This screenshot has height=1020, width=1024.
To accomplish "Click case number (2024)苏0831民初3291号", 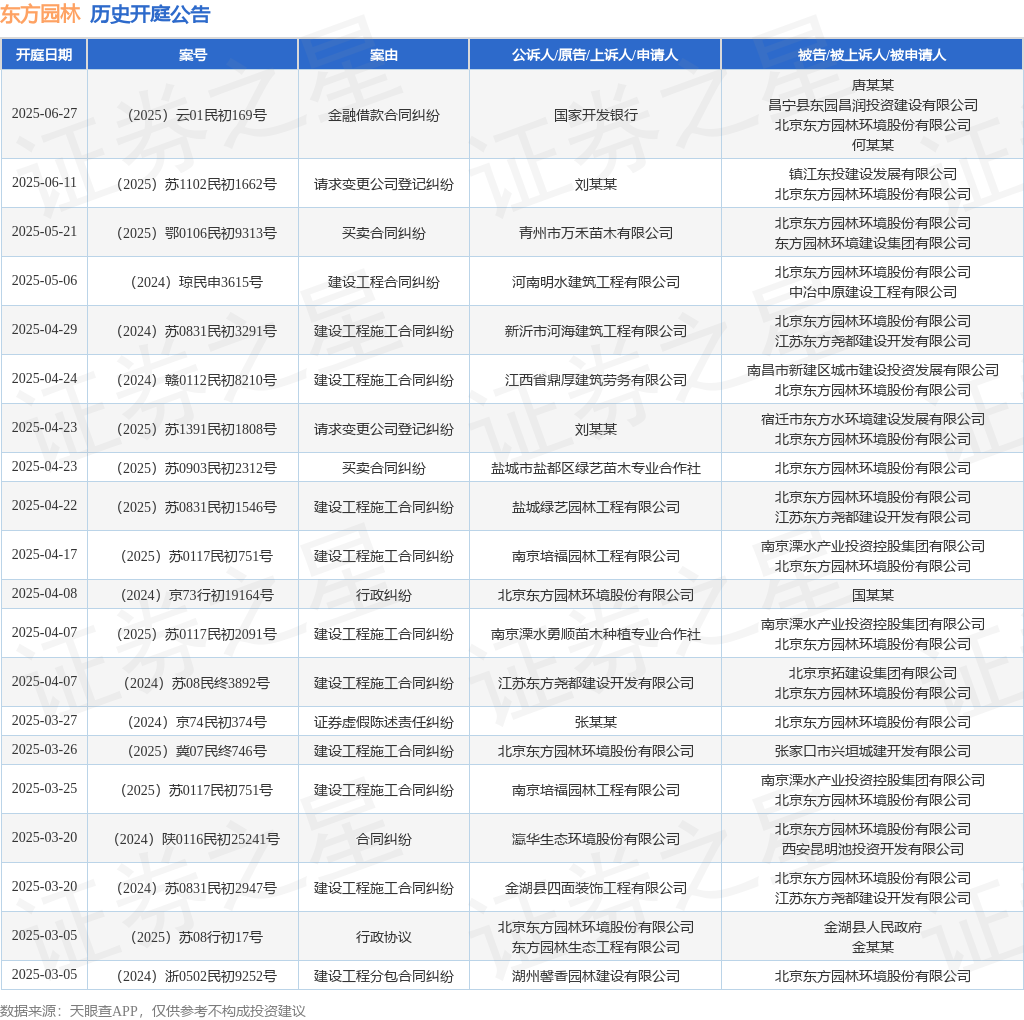I will pos(197,331).
